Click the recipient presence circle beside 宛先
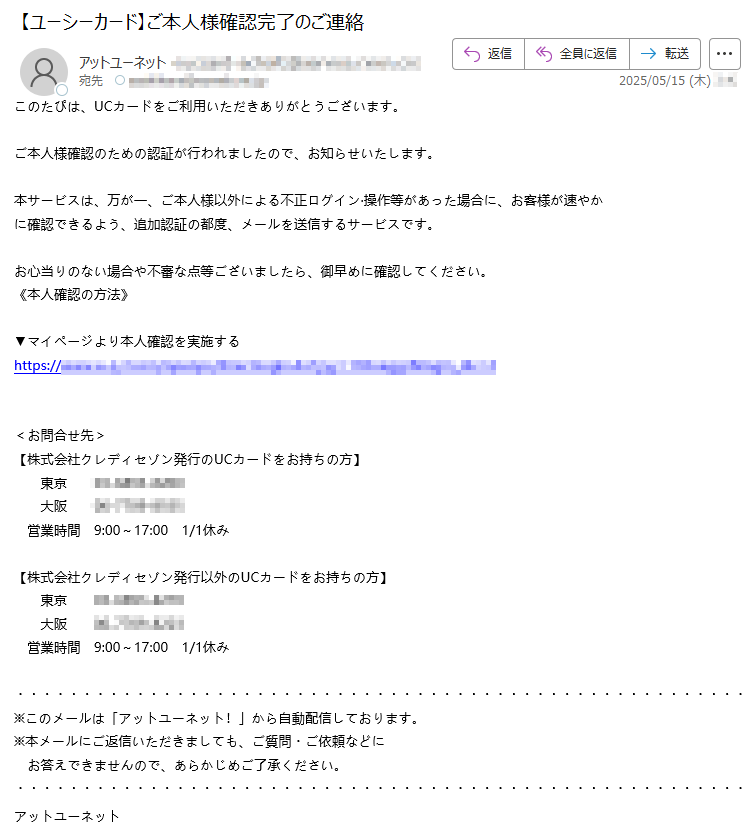Screen dimensions: 742x831 (x=120, y=81)
